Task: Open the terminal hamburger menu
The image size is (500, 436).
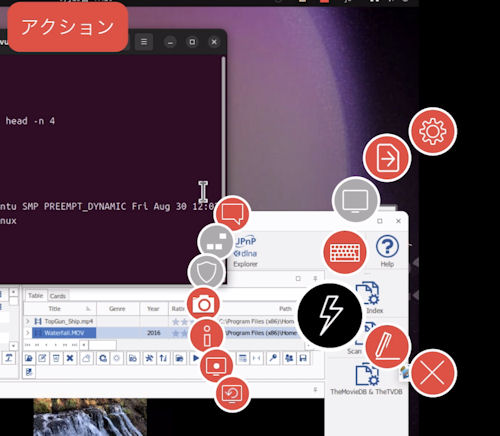Action: [144, 42]
